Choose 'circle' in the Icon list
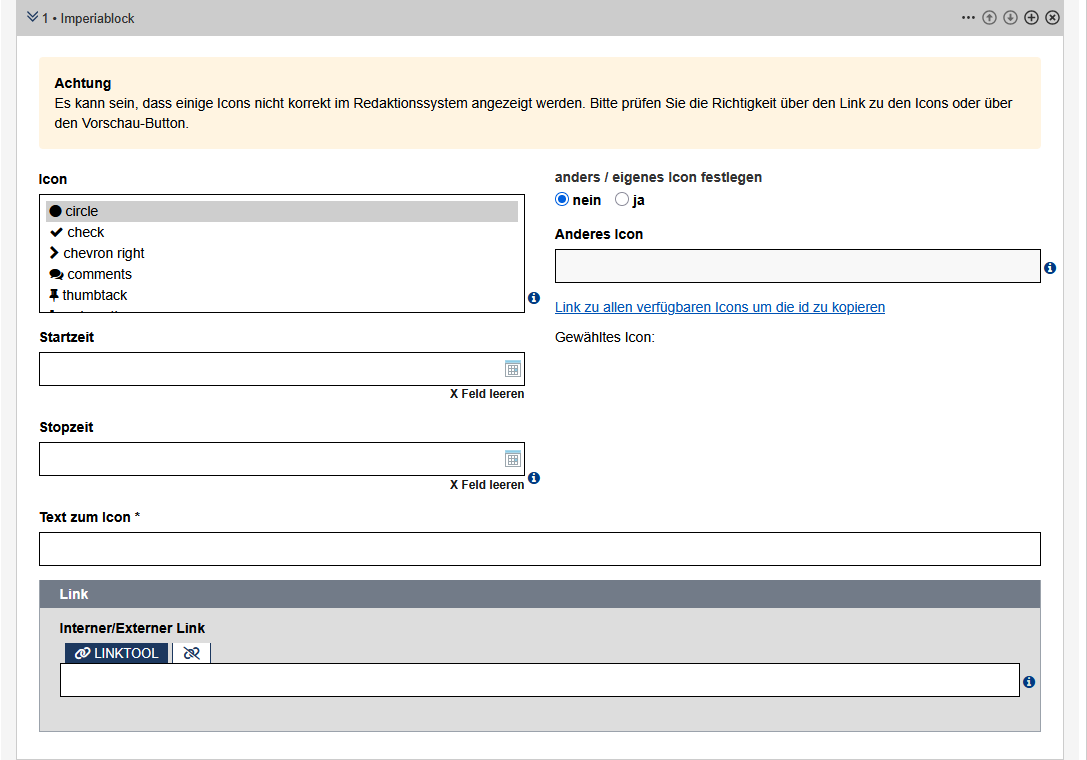This screenshot has width=1087, height=760. pos(82,211)
